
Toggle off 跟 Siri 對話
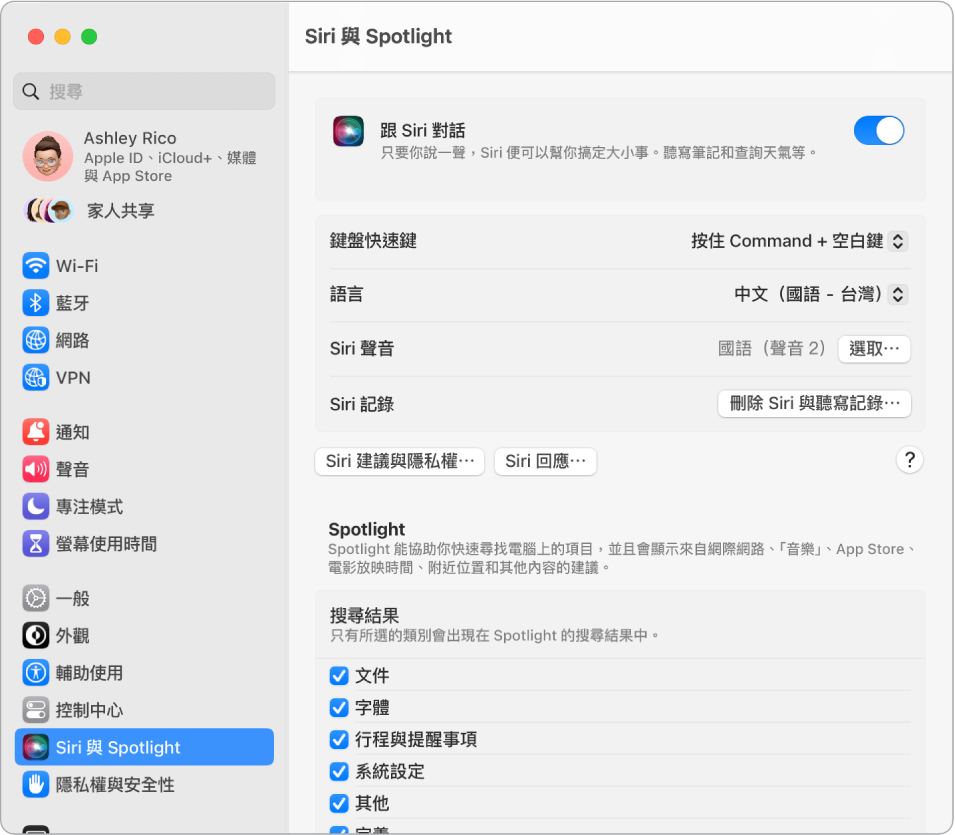879,130
